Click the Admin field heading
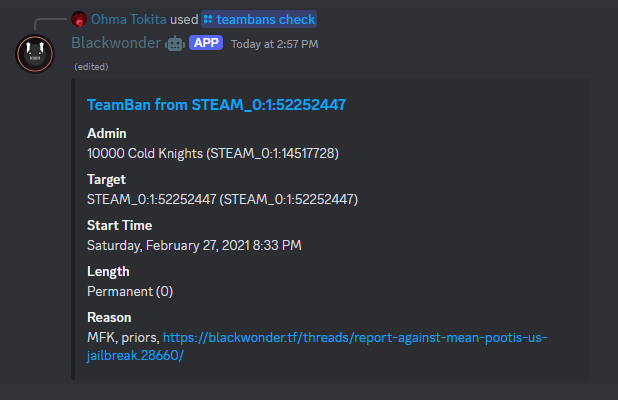This screenshot has height=400, width=618. [x=107, y=133]
